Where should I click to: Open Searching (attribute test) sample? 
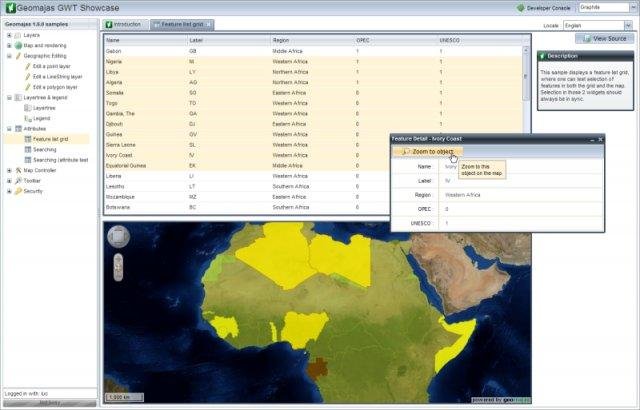pyautogui.click(x=60, y=160)
